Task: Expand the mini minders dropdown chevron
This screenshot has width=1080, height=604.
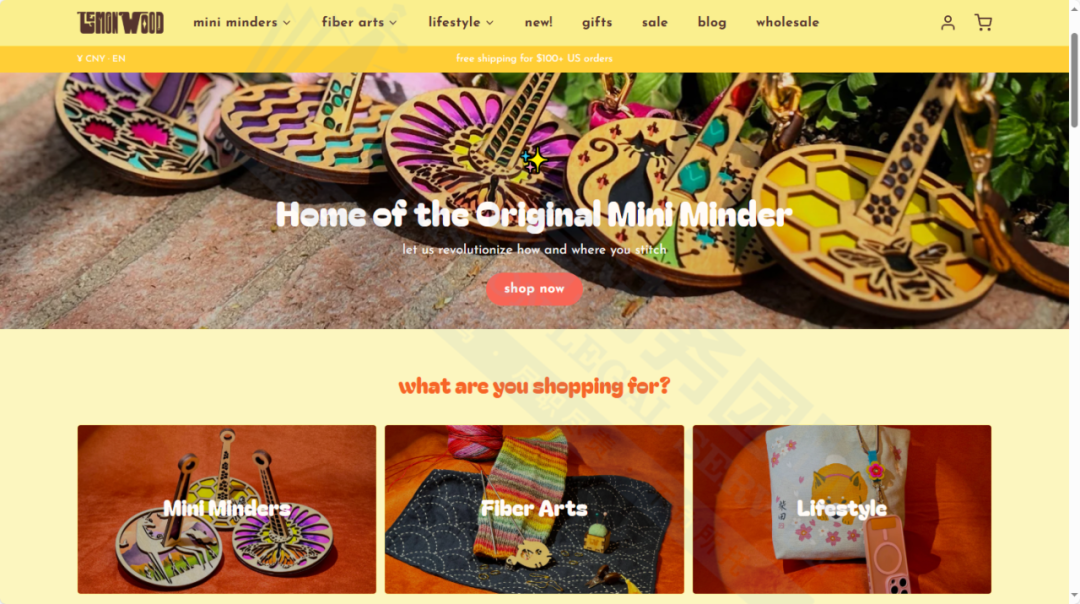Action: (287, 23)
